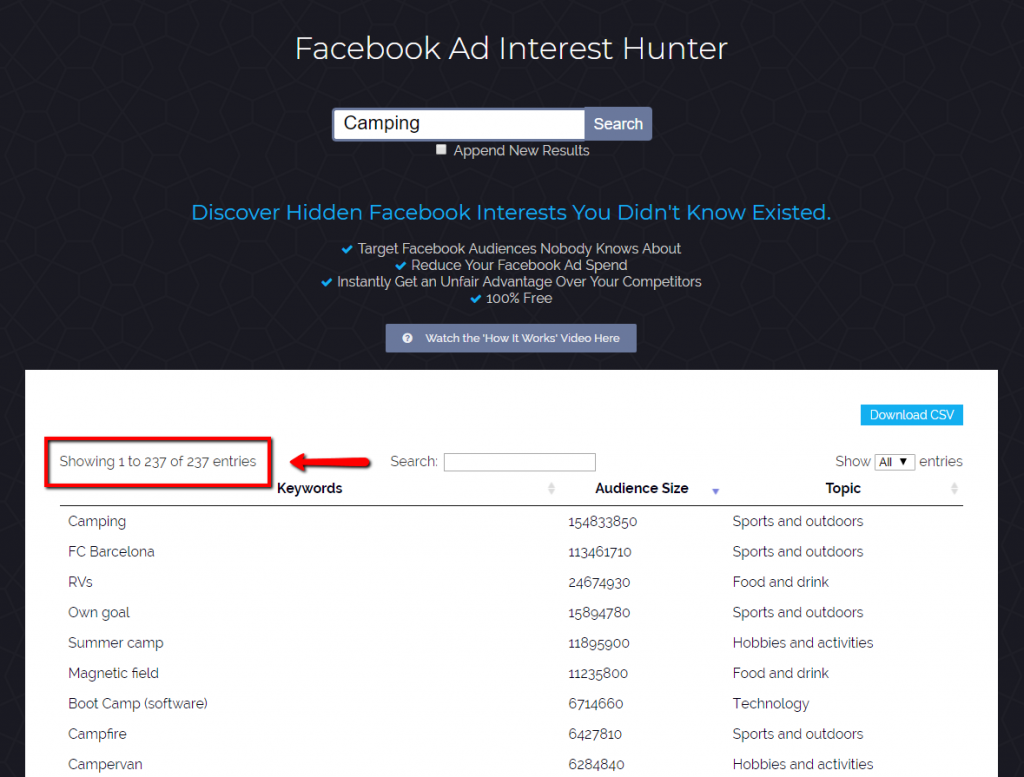Viewport: 1024px width, 777px height.
Task: Click the dropdown arrow inside the All selector
Action: [x=903, y=461]
